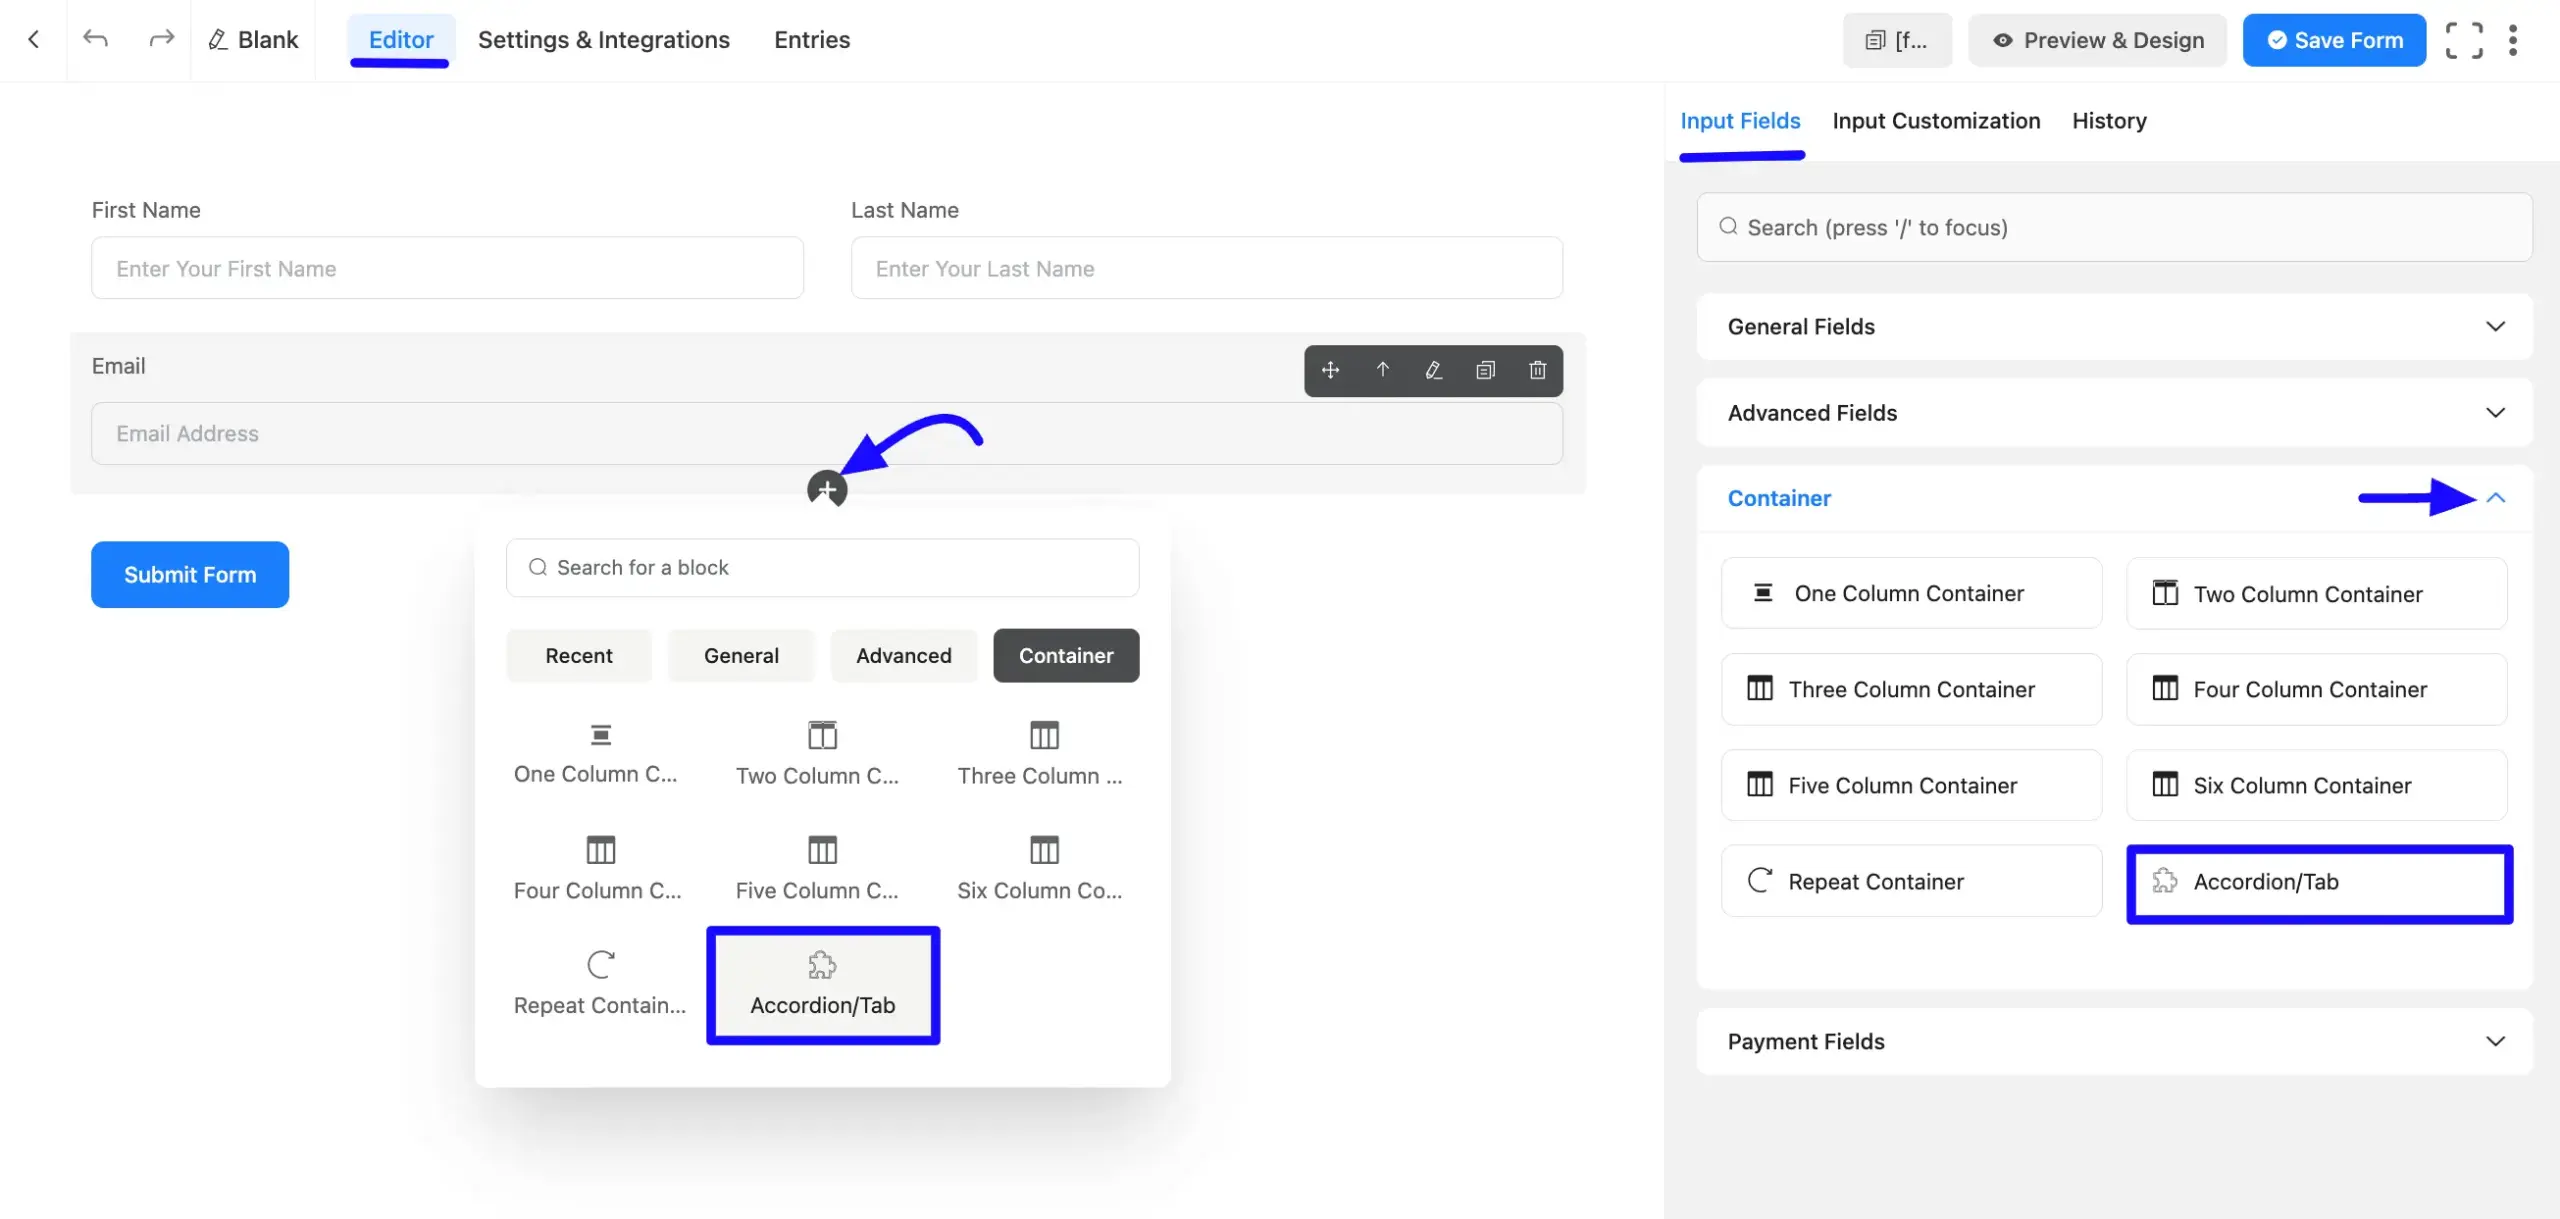The image size is (2560, 1219).
Task: Click the move handle on Email field
Action: click(1330, 370)
